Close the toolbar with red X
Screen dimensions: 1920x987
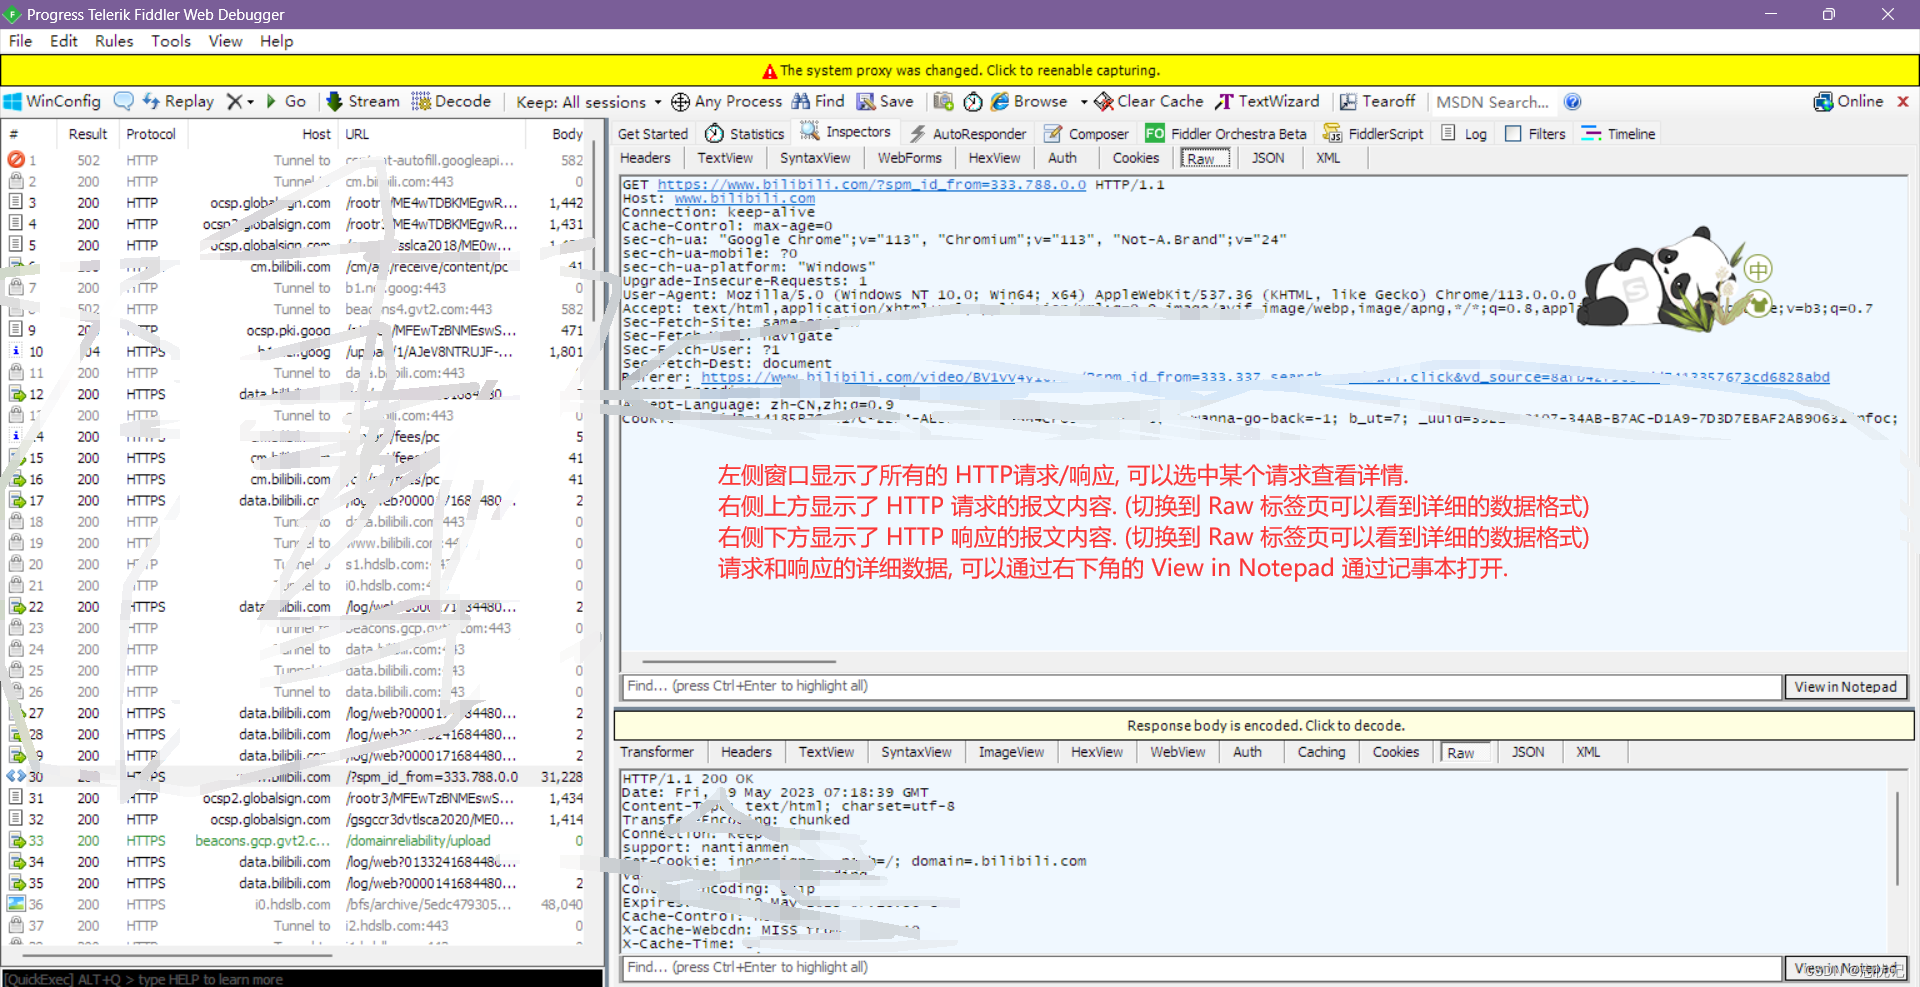tap(1903, 102)
